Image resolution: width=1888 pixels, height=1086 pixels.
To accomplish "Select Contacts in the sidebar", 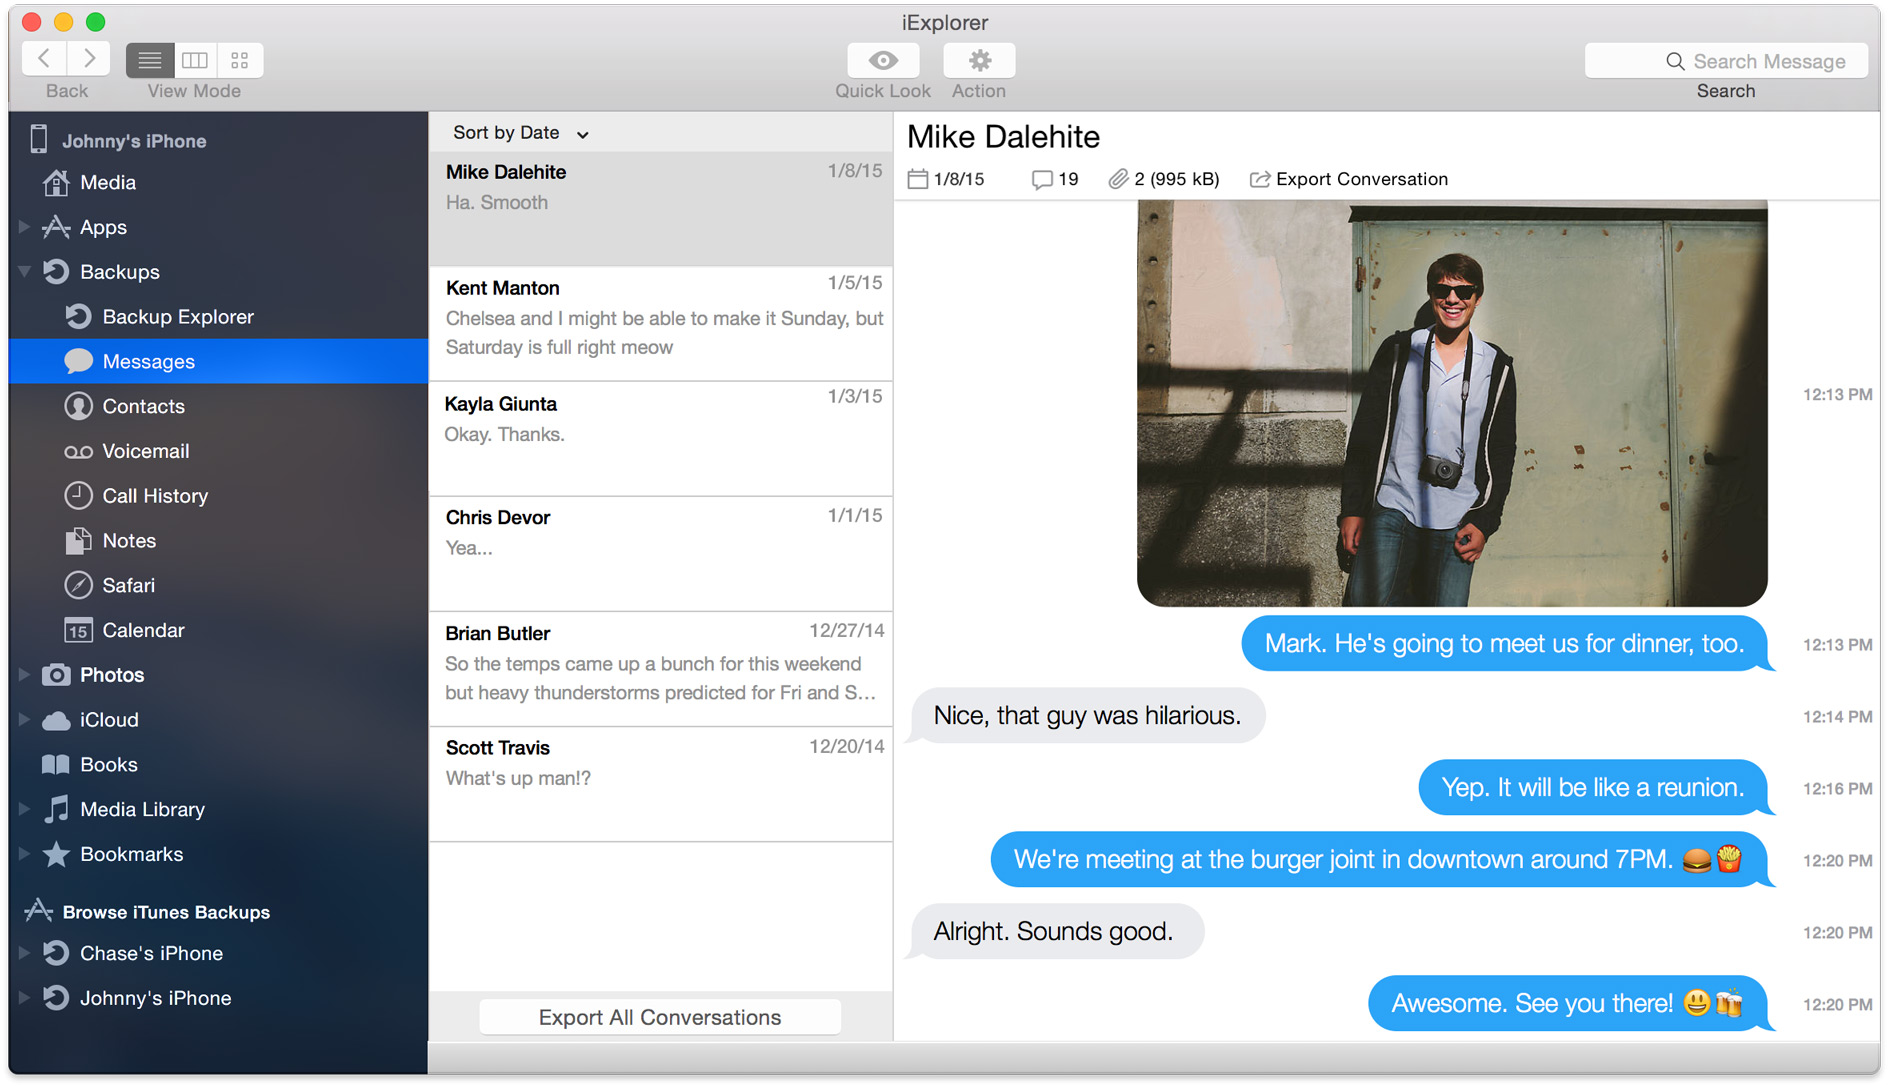I will [143, 406].
